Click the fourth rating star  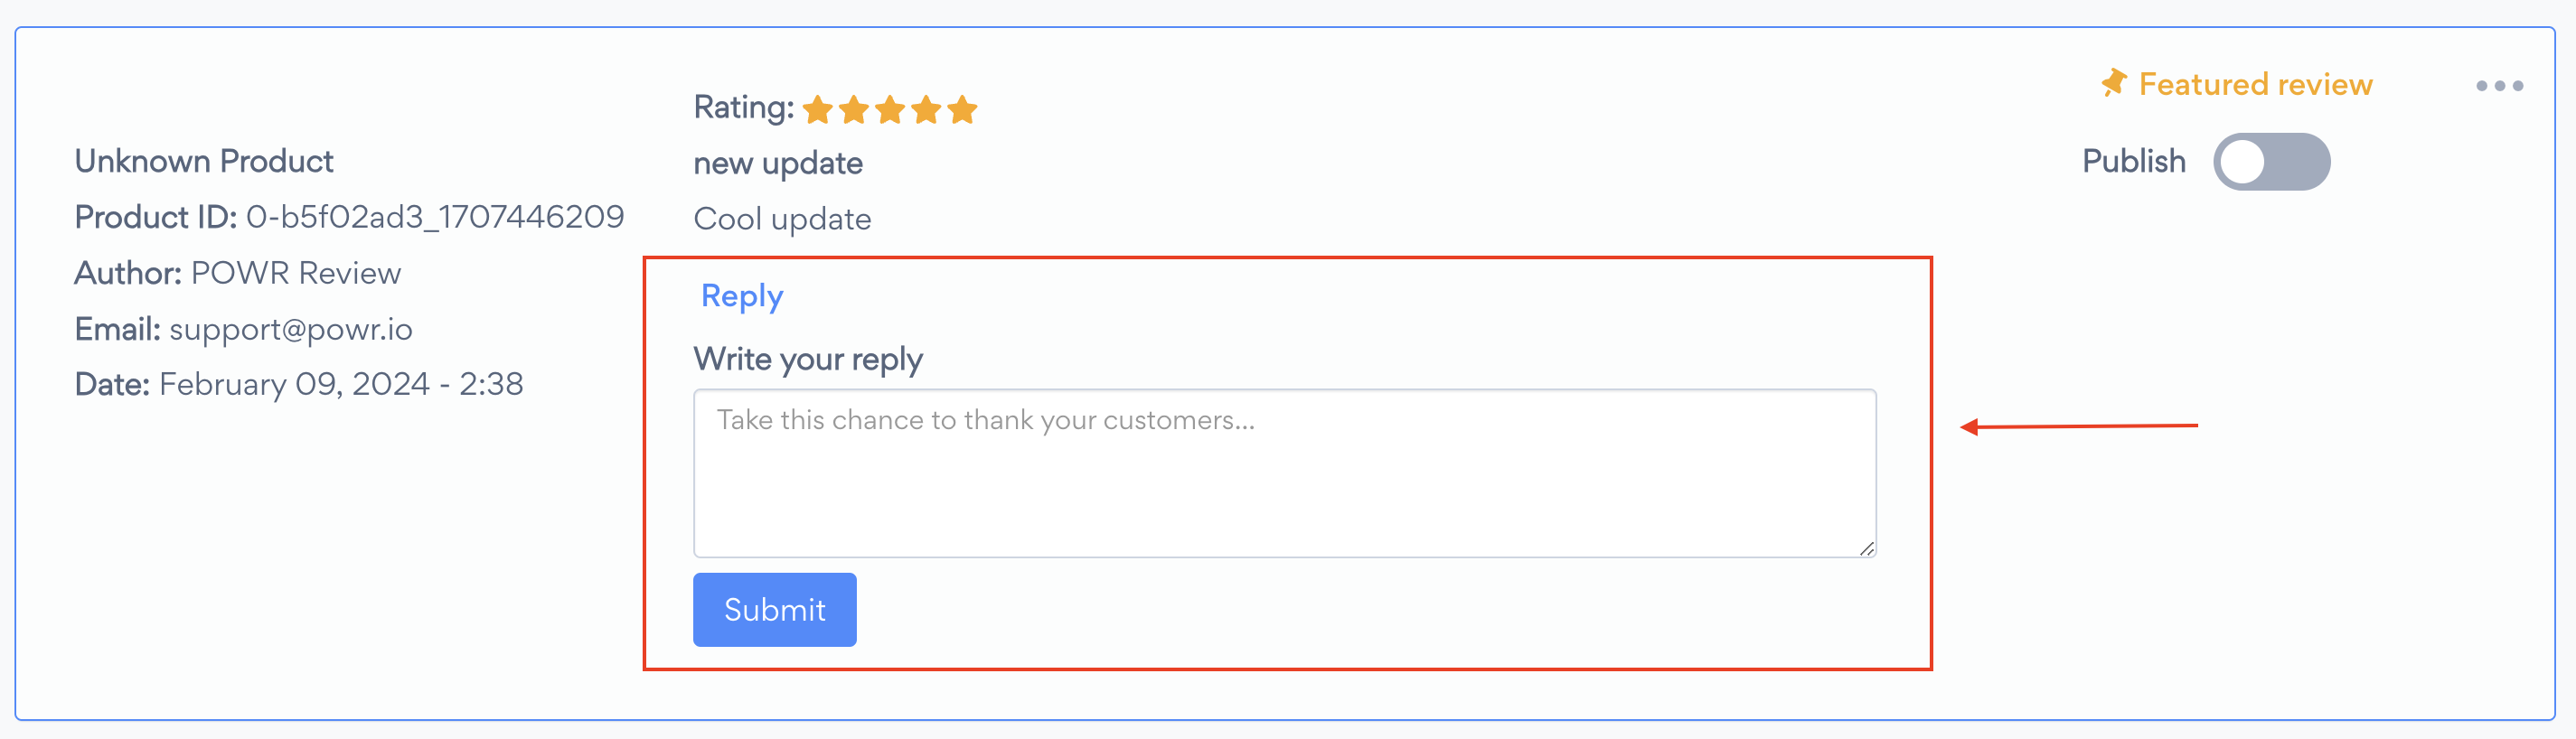coord(926,109)
